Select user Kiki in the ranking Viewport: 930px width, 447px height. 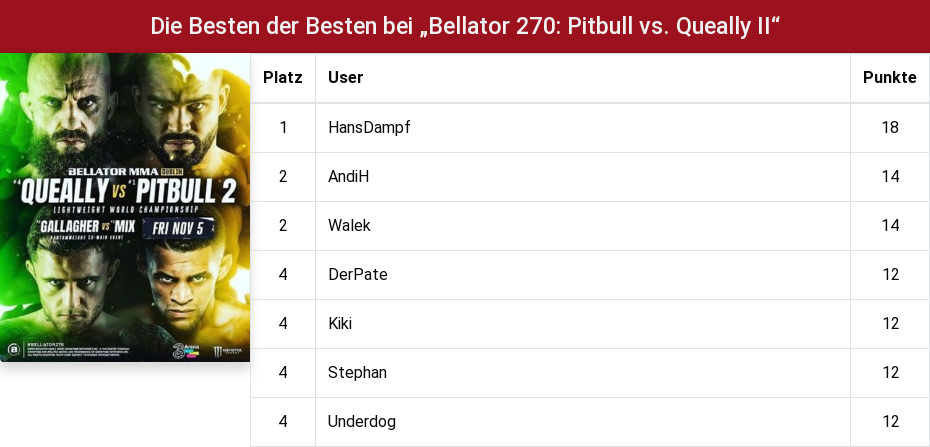pos(340,324)
